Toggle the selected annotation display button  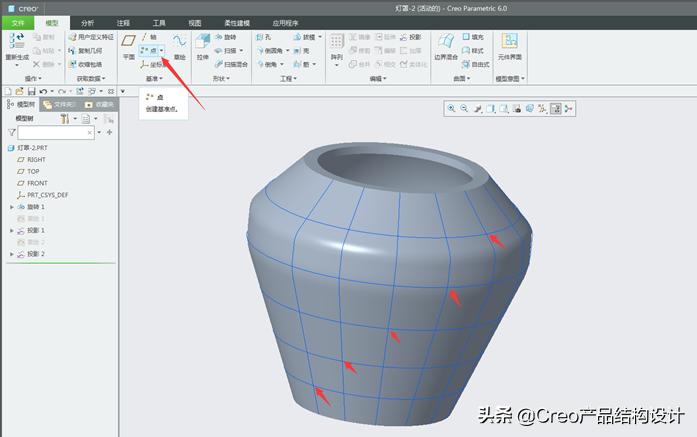(555, 108)
